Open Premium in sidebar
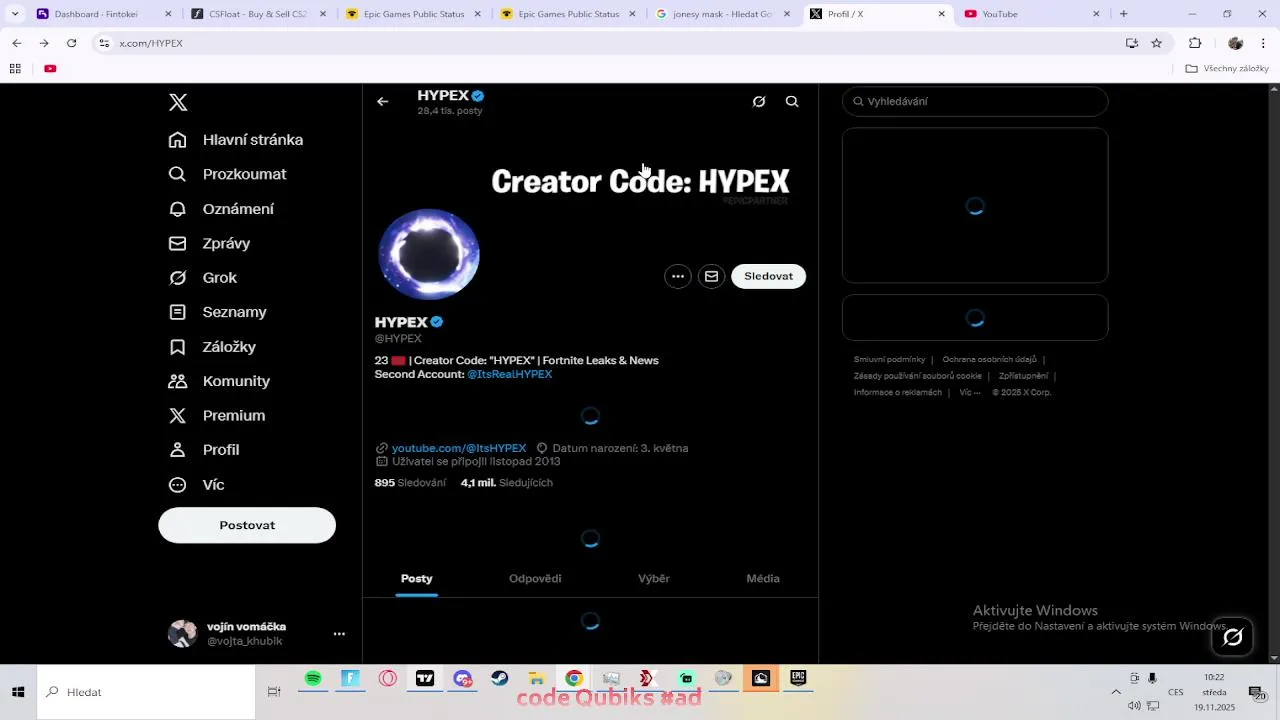Viewport: 1280px width, 720px height. tap(217, 415)
